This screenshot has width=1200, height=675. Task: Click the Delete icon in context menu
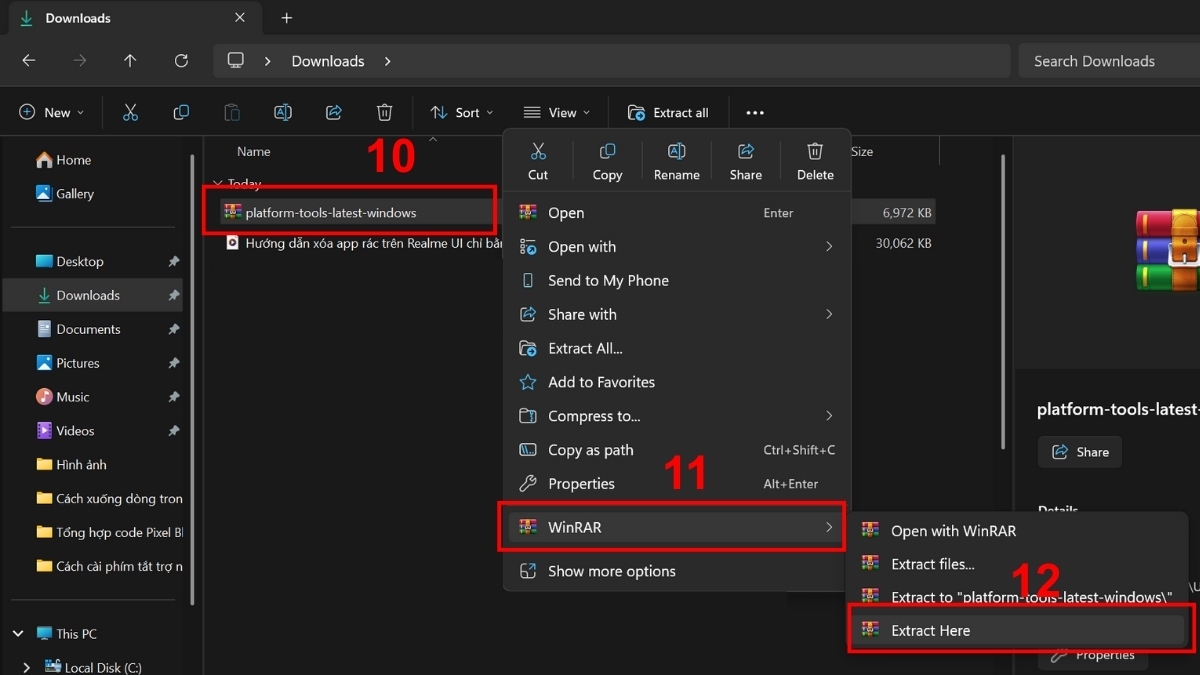pos(815,153)
